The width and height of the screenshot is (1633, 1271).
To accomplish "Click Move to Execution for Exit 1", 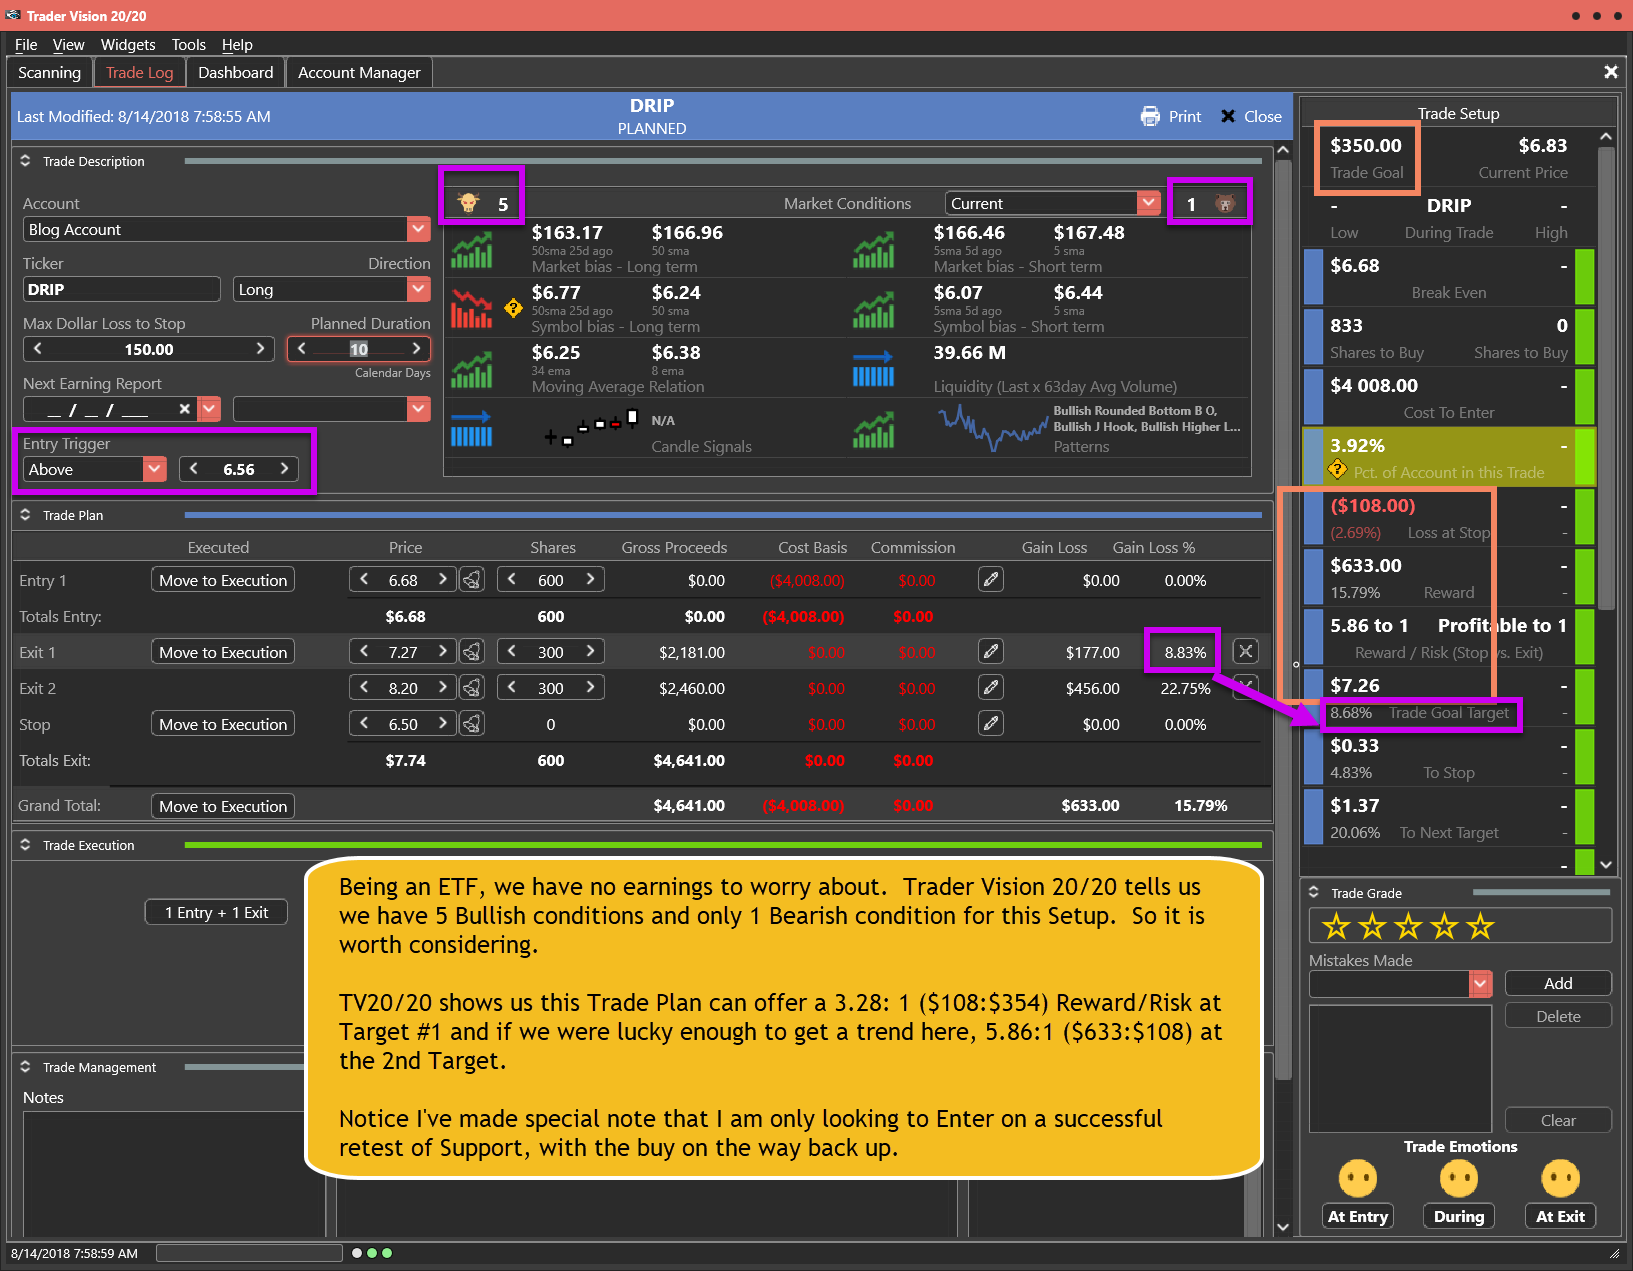I will coord(223,652).
